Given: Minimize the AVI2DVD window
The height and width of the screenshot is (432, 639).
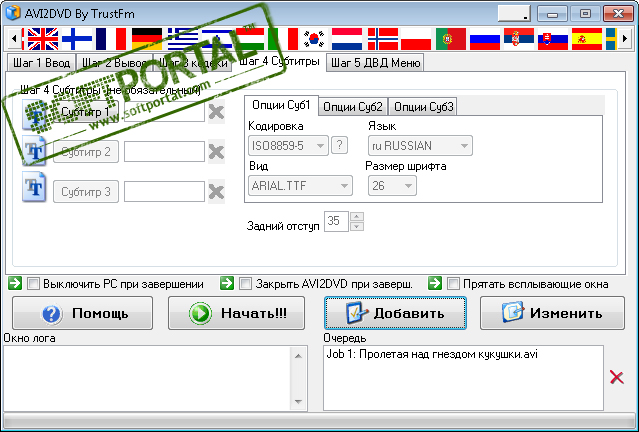Looking at the screenshot, I should coord(552,14).
